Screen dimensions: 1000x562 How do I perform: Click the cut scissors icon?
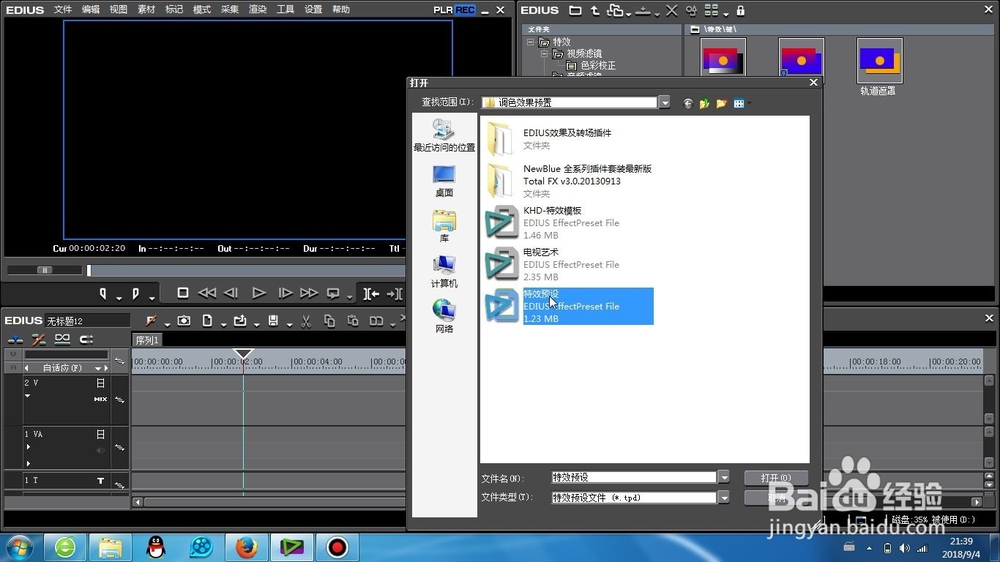pyautogui.click(x=306, y=321)
